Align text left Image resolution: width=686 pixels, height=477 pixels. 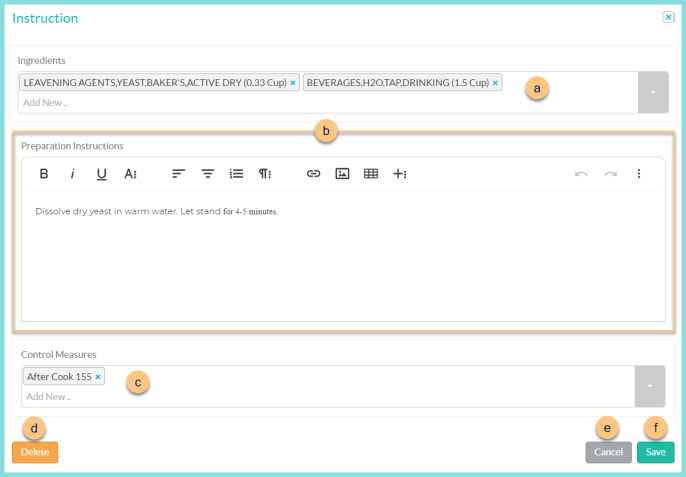178,174
